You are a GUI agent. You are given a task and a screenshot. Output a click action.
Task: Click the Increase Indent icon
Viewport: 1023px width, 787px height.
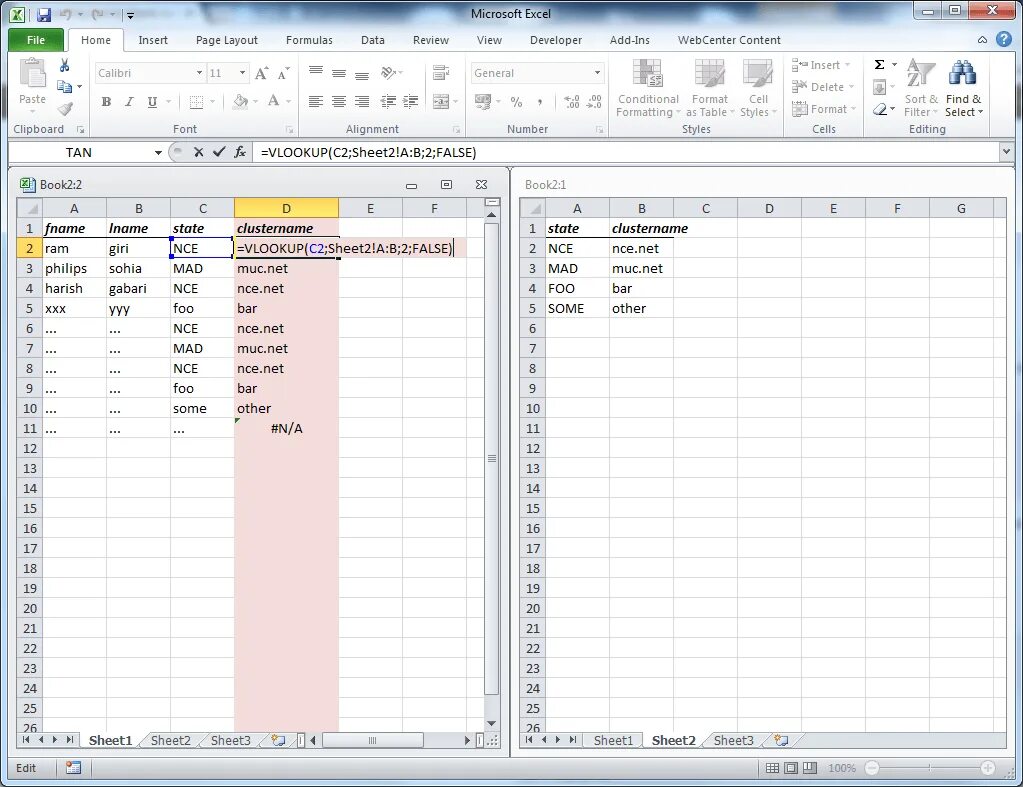click(x=410, y=102)
